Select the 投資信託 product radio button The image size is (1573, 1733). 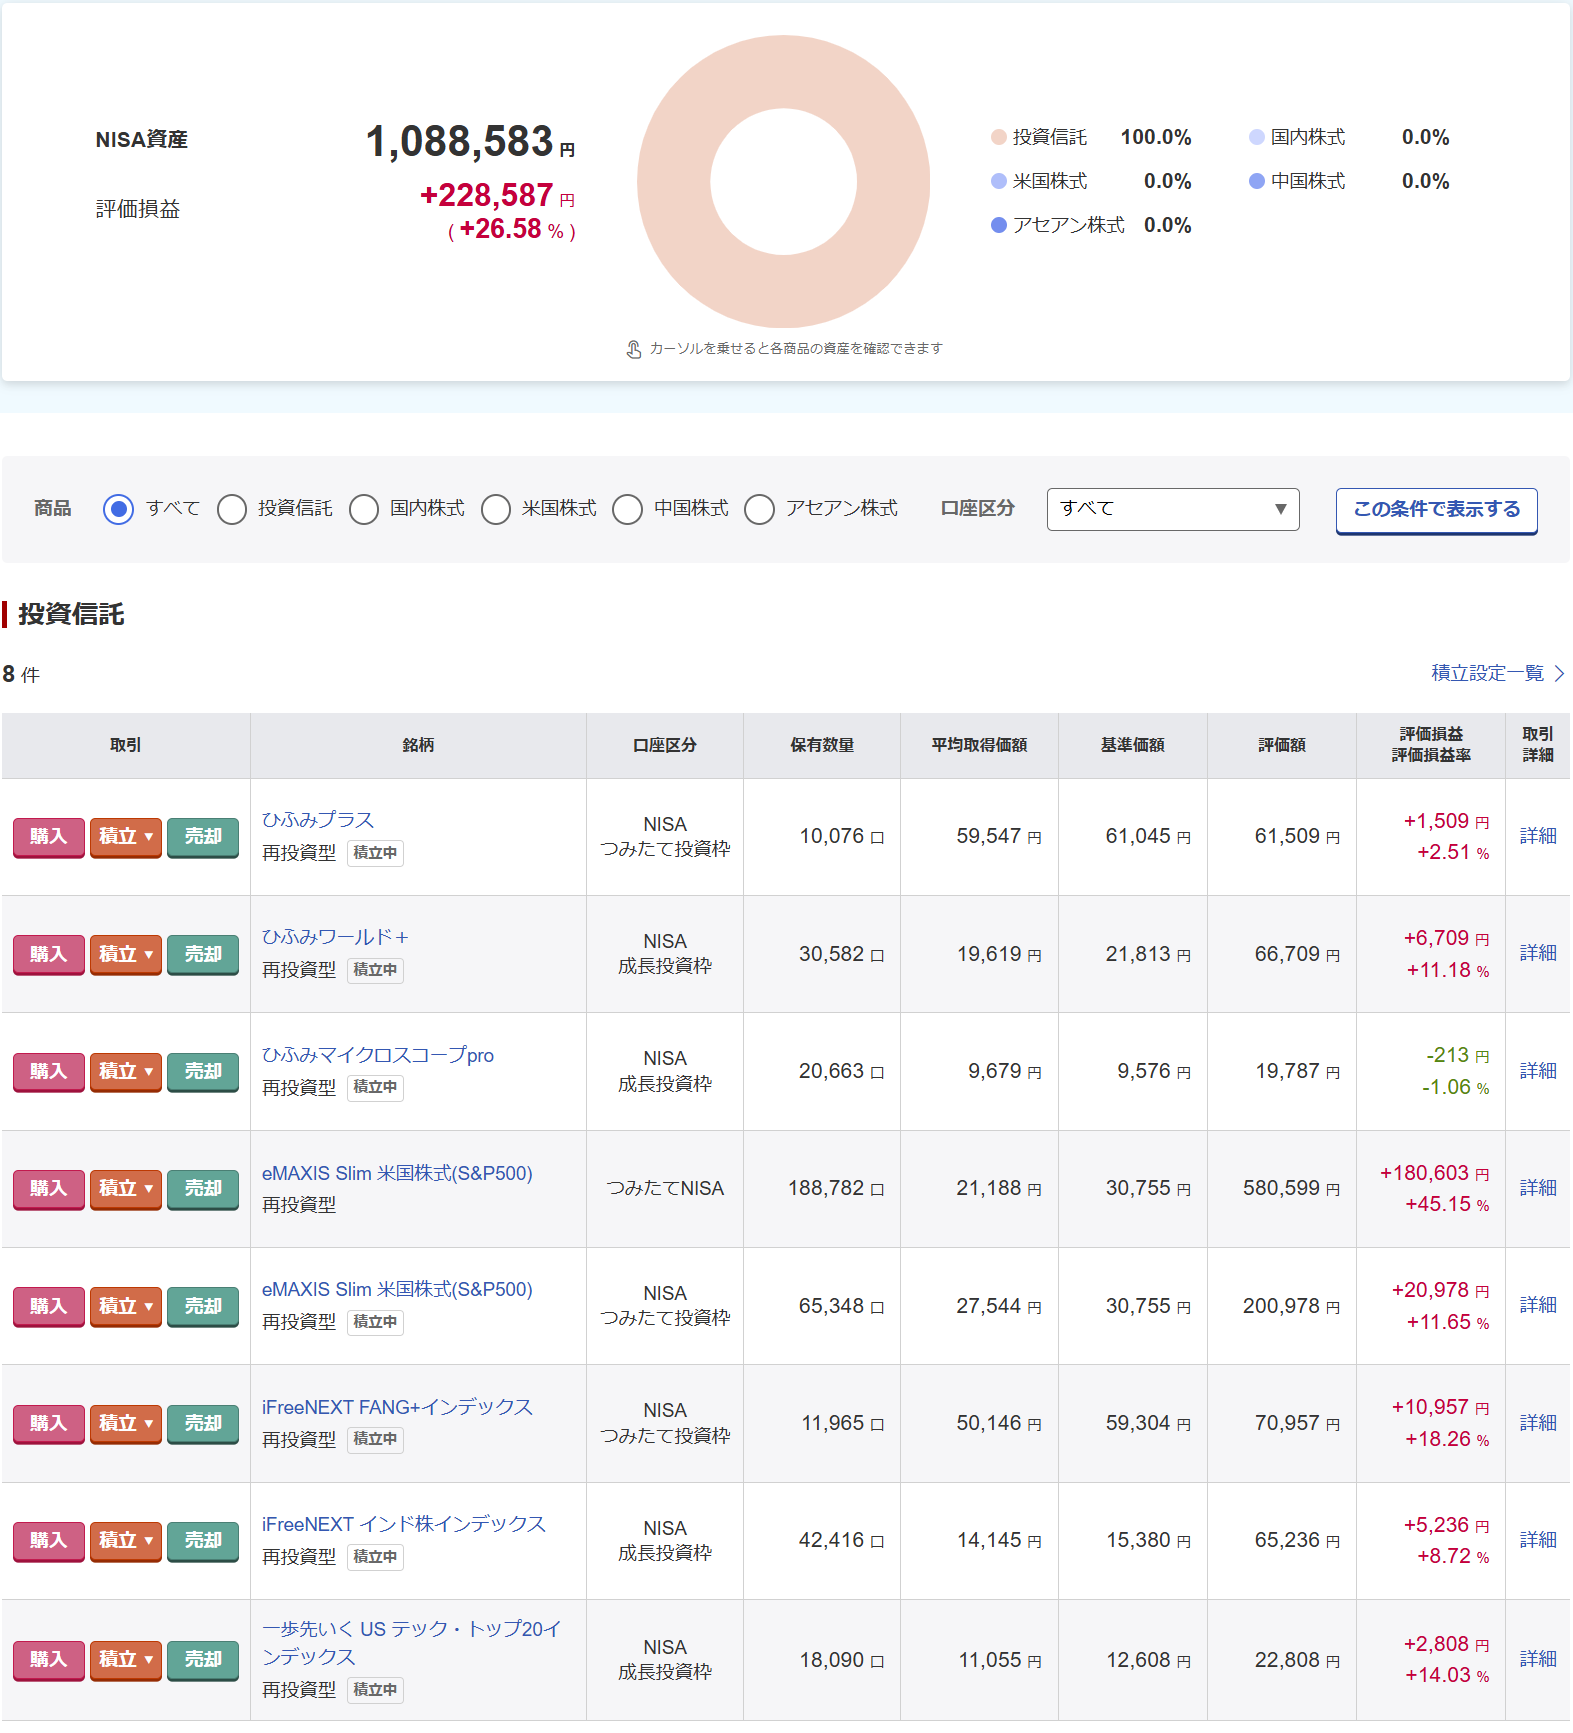pyautogui.click(x=232, y=509)
